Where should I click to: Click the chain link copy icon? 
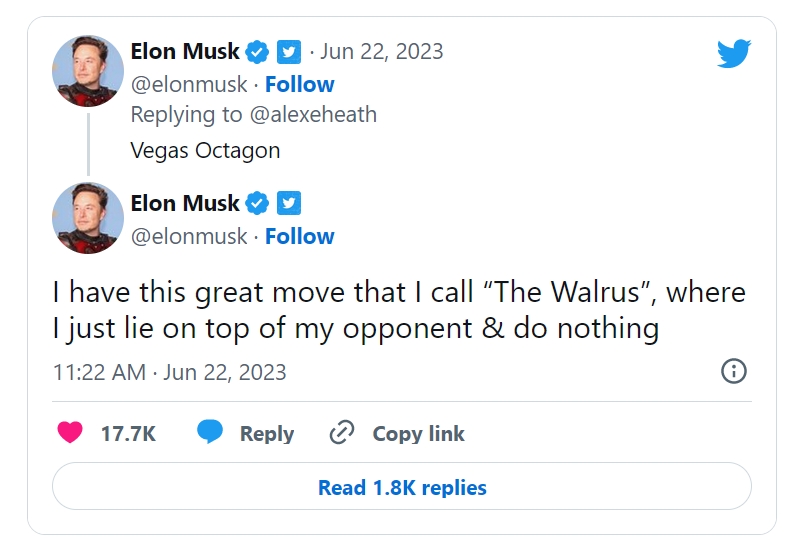(342, 433)
